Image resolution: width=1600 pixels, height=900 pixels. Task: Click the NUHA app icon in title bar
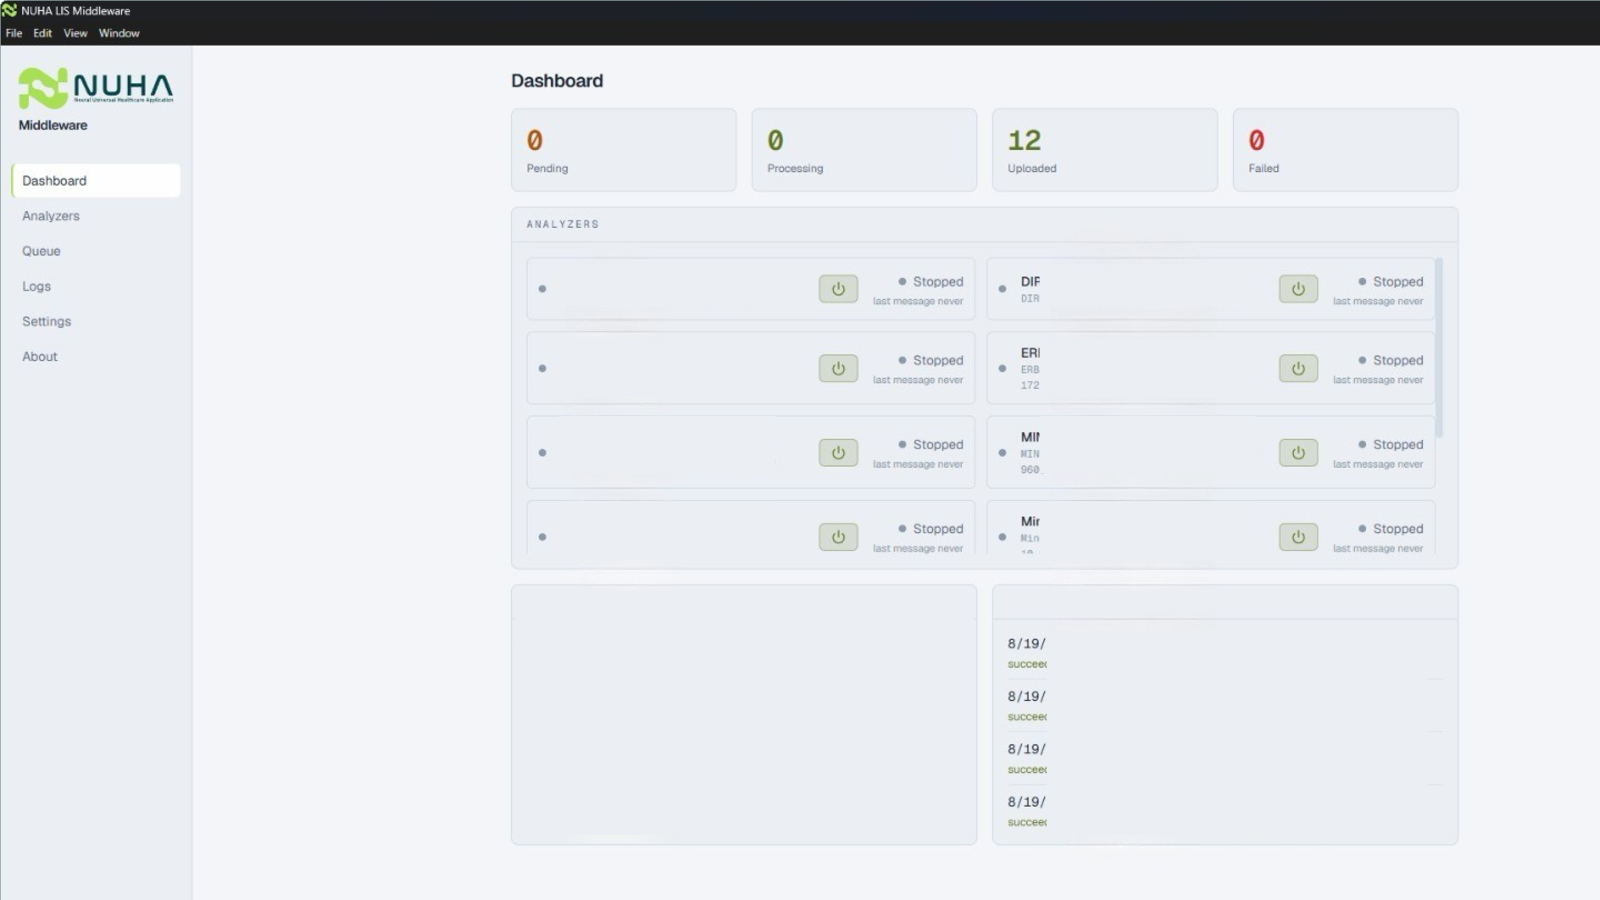9,11
